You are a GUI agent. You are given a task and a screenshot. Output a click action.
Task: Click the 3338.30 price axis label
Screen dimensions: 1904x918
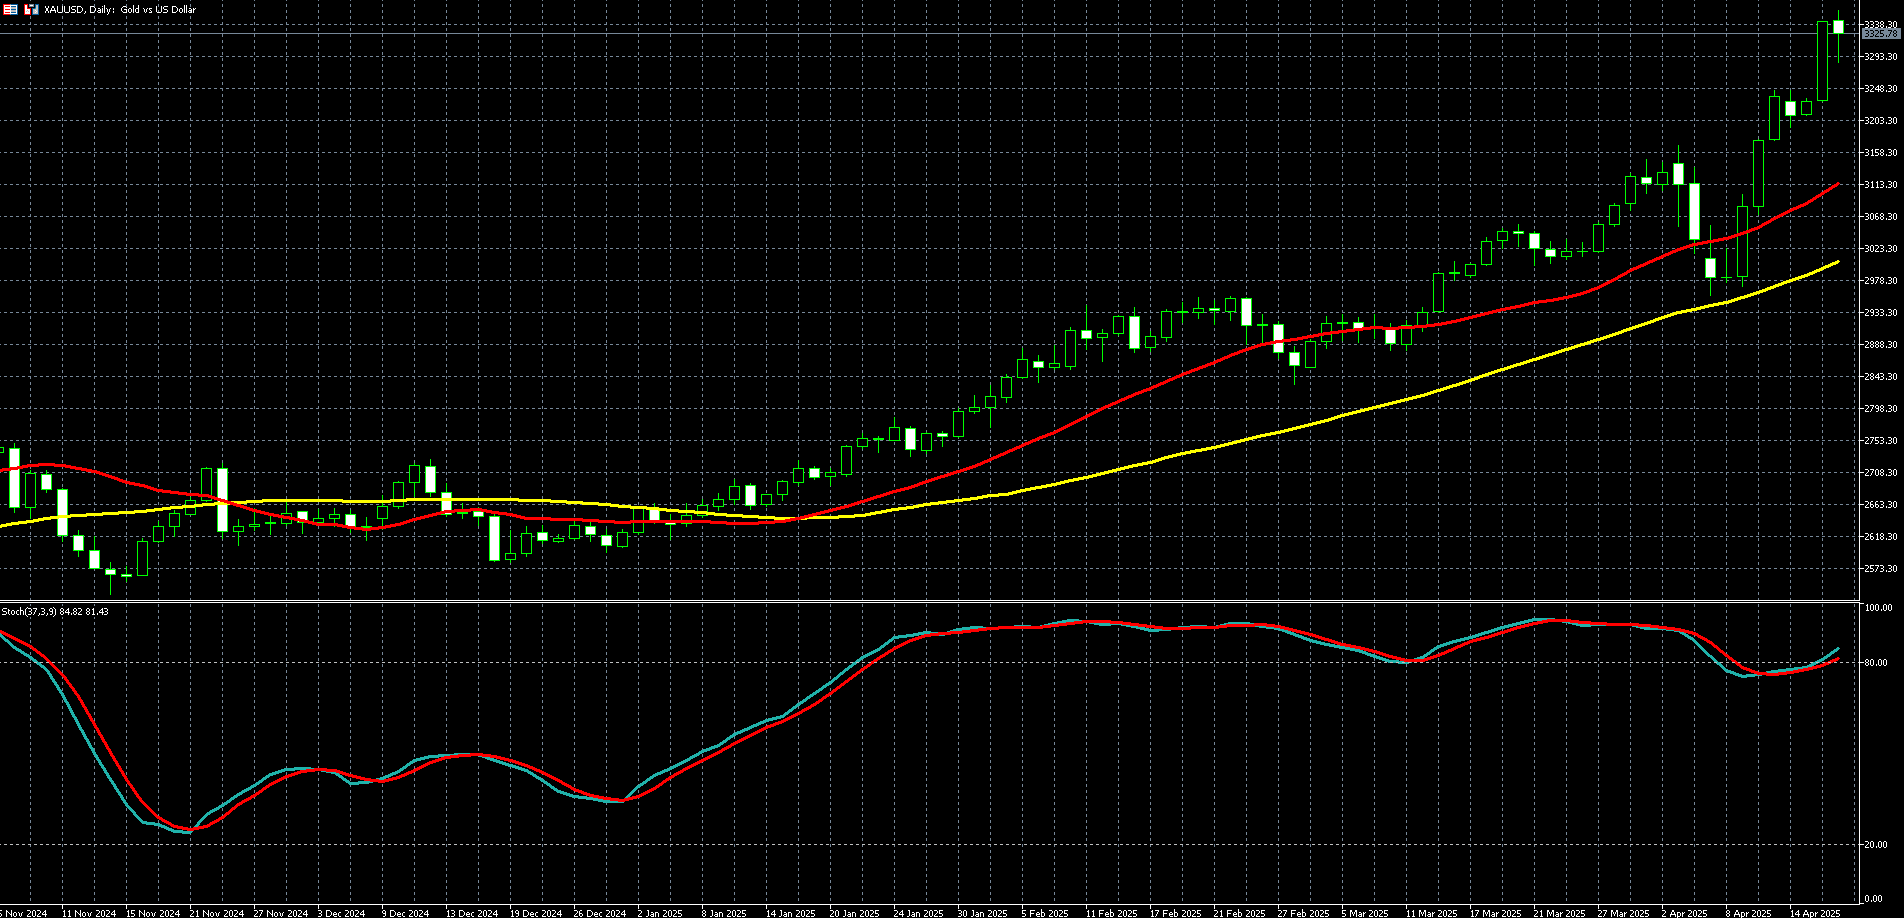[x=1881, y=23]
